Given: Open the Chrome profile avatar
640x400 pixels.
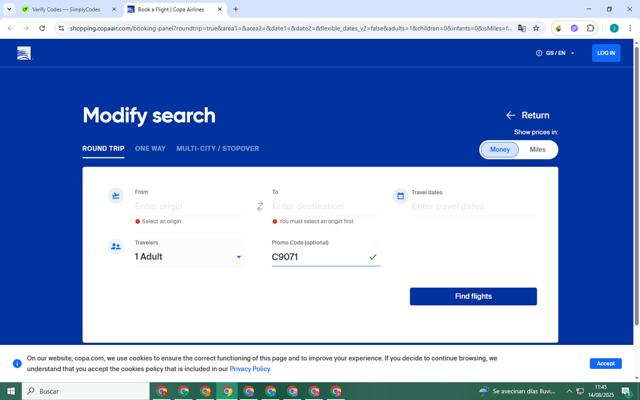Looking at the screenshot, I should click(x=614, y=28).
